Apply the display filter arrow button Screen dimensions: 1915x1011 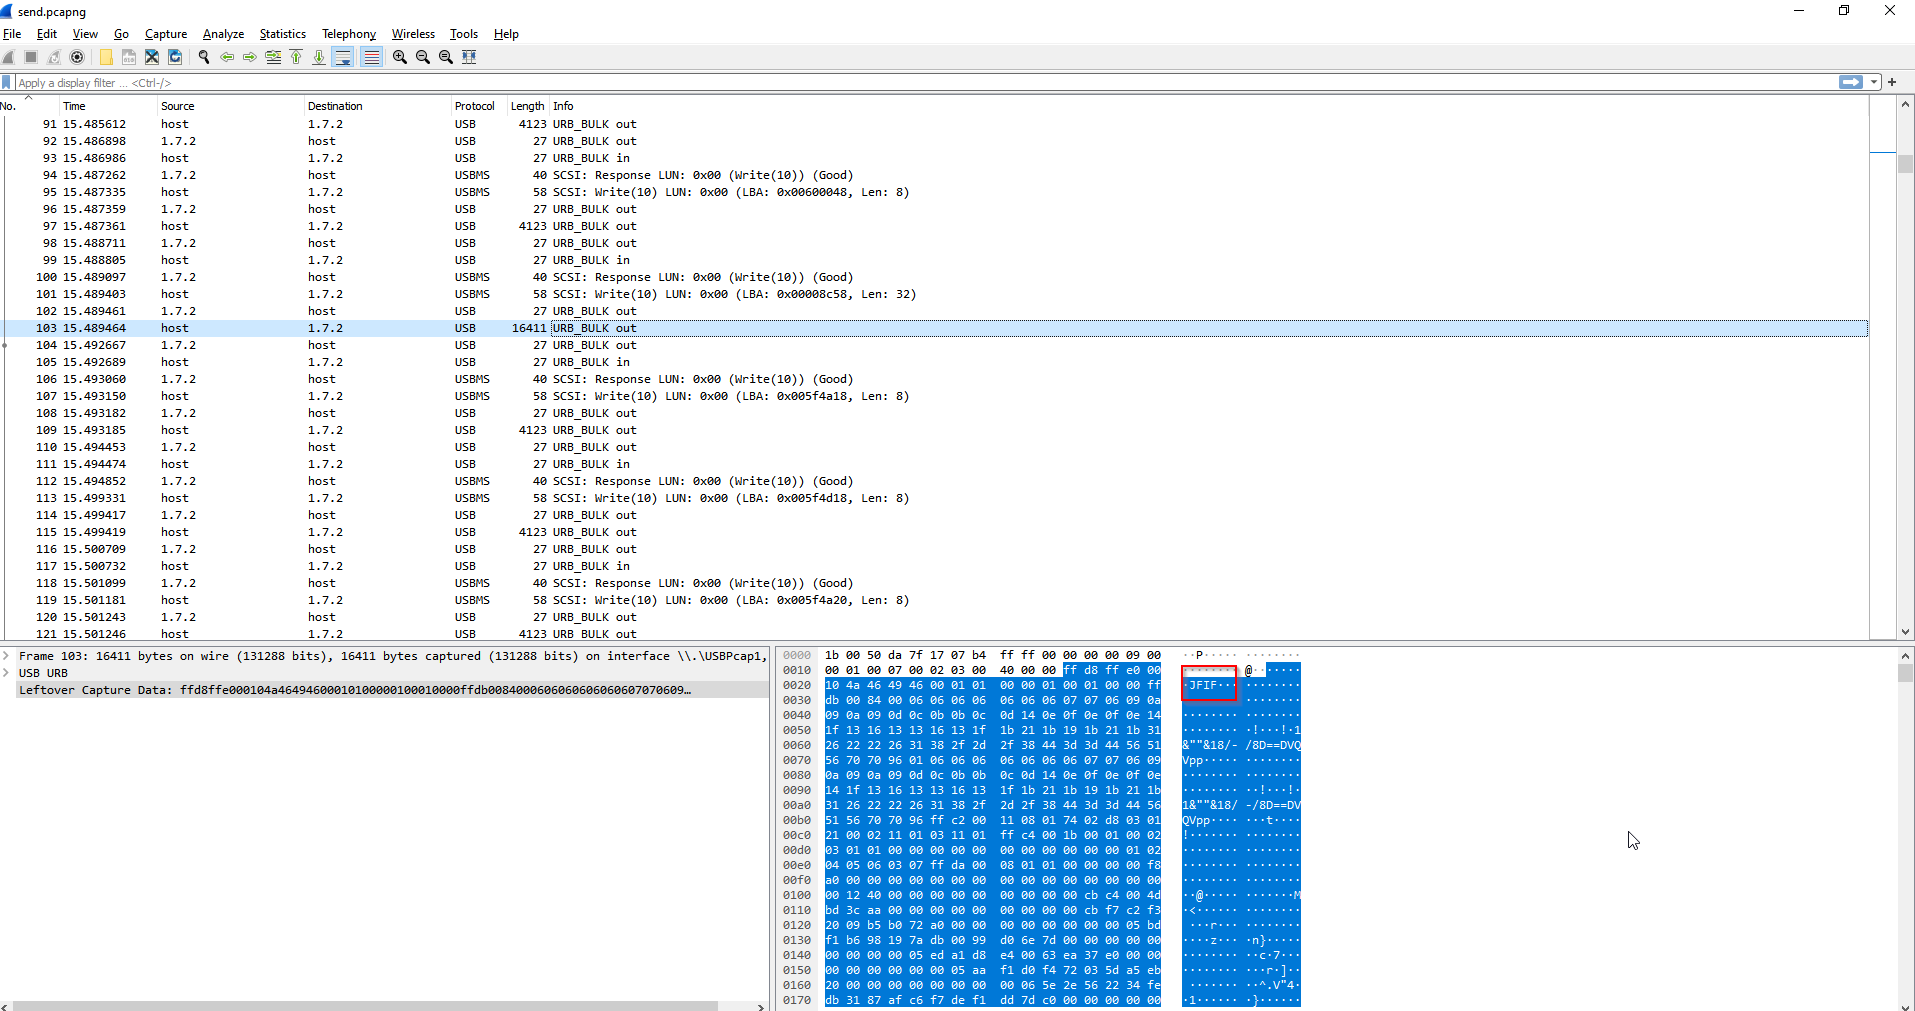tap(1850, 83)
